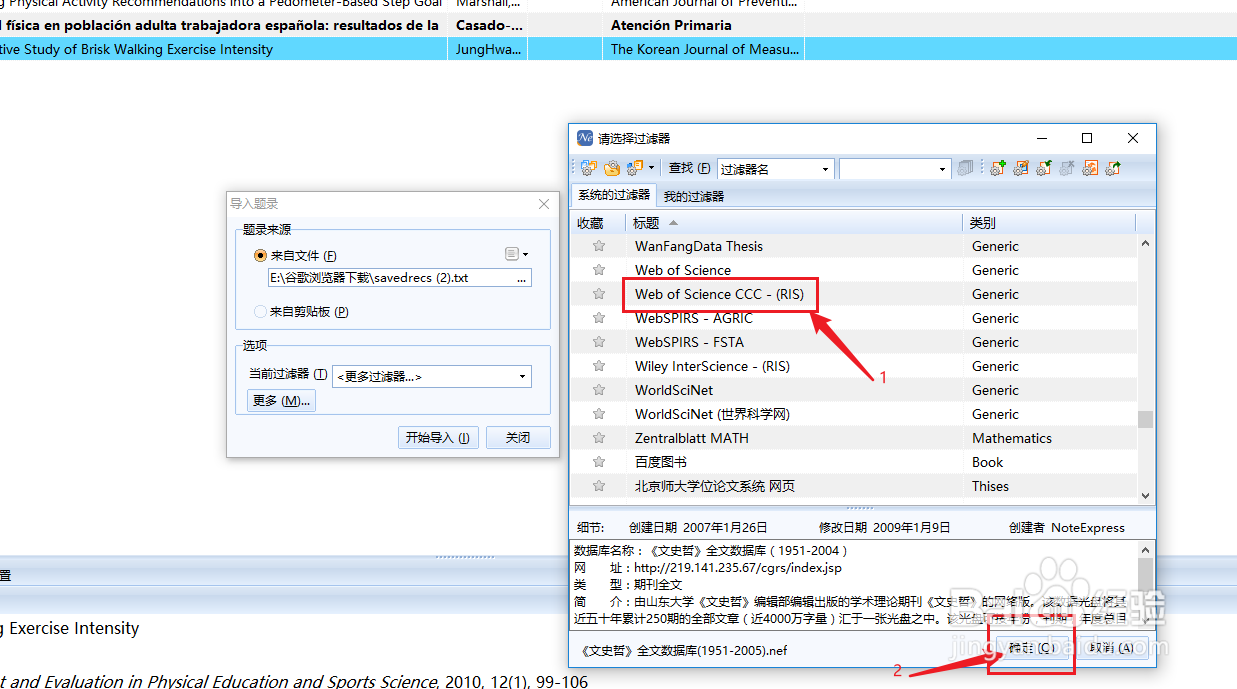The height and width of the screenshot is (689, 1237).
Task: Click the edit filter icon with pencil
Action: pos(1021,169)
